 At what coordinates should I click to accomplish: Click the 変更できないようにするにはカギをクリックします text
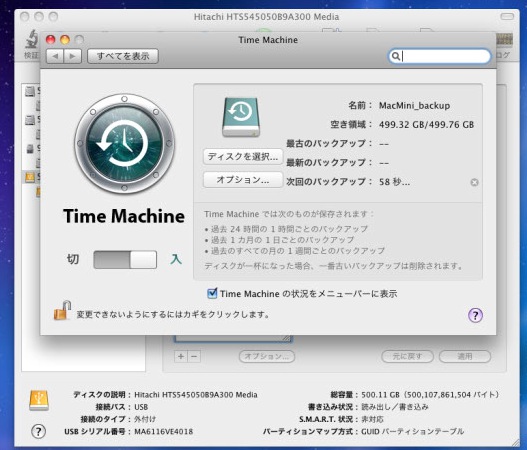pos(173,315)
